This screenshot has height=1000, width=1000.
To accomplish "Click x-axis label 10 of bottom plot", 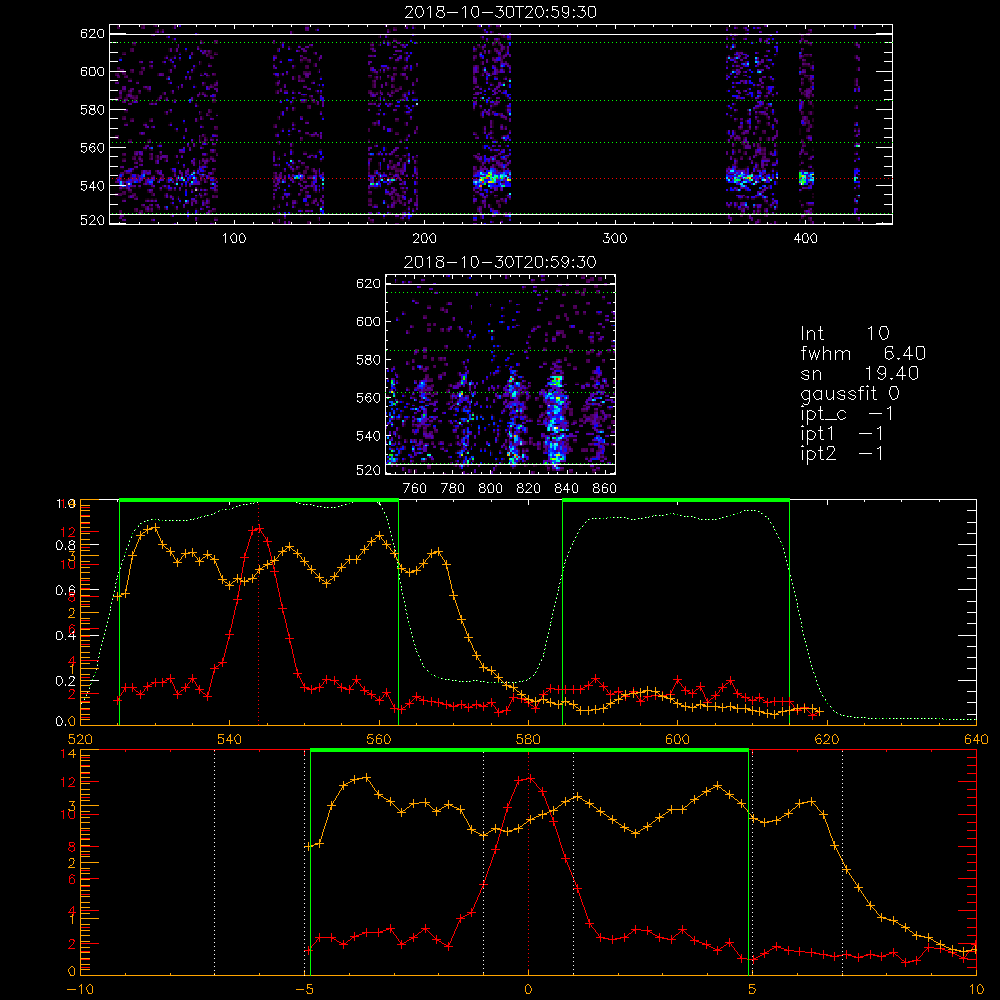I will click(x=976, y=990).
